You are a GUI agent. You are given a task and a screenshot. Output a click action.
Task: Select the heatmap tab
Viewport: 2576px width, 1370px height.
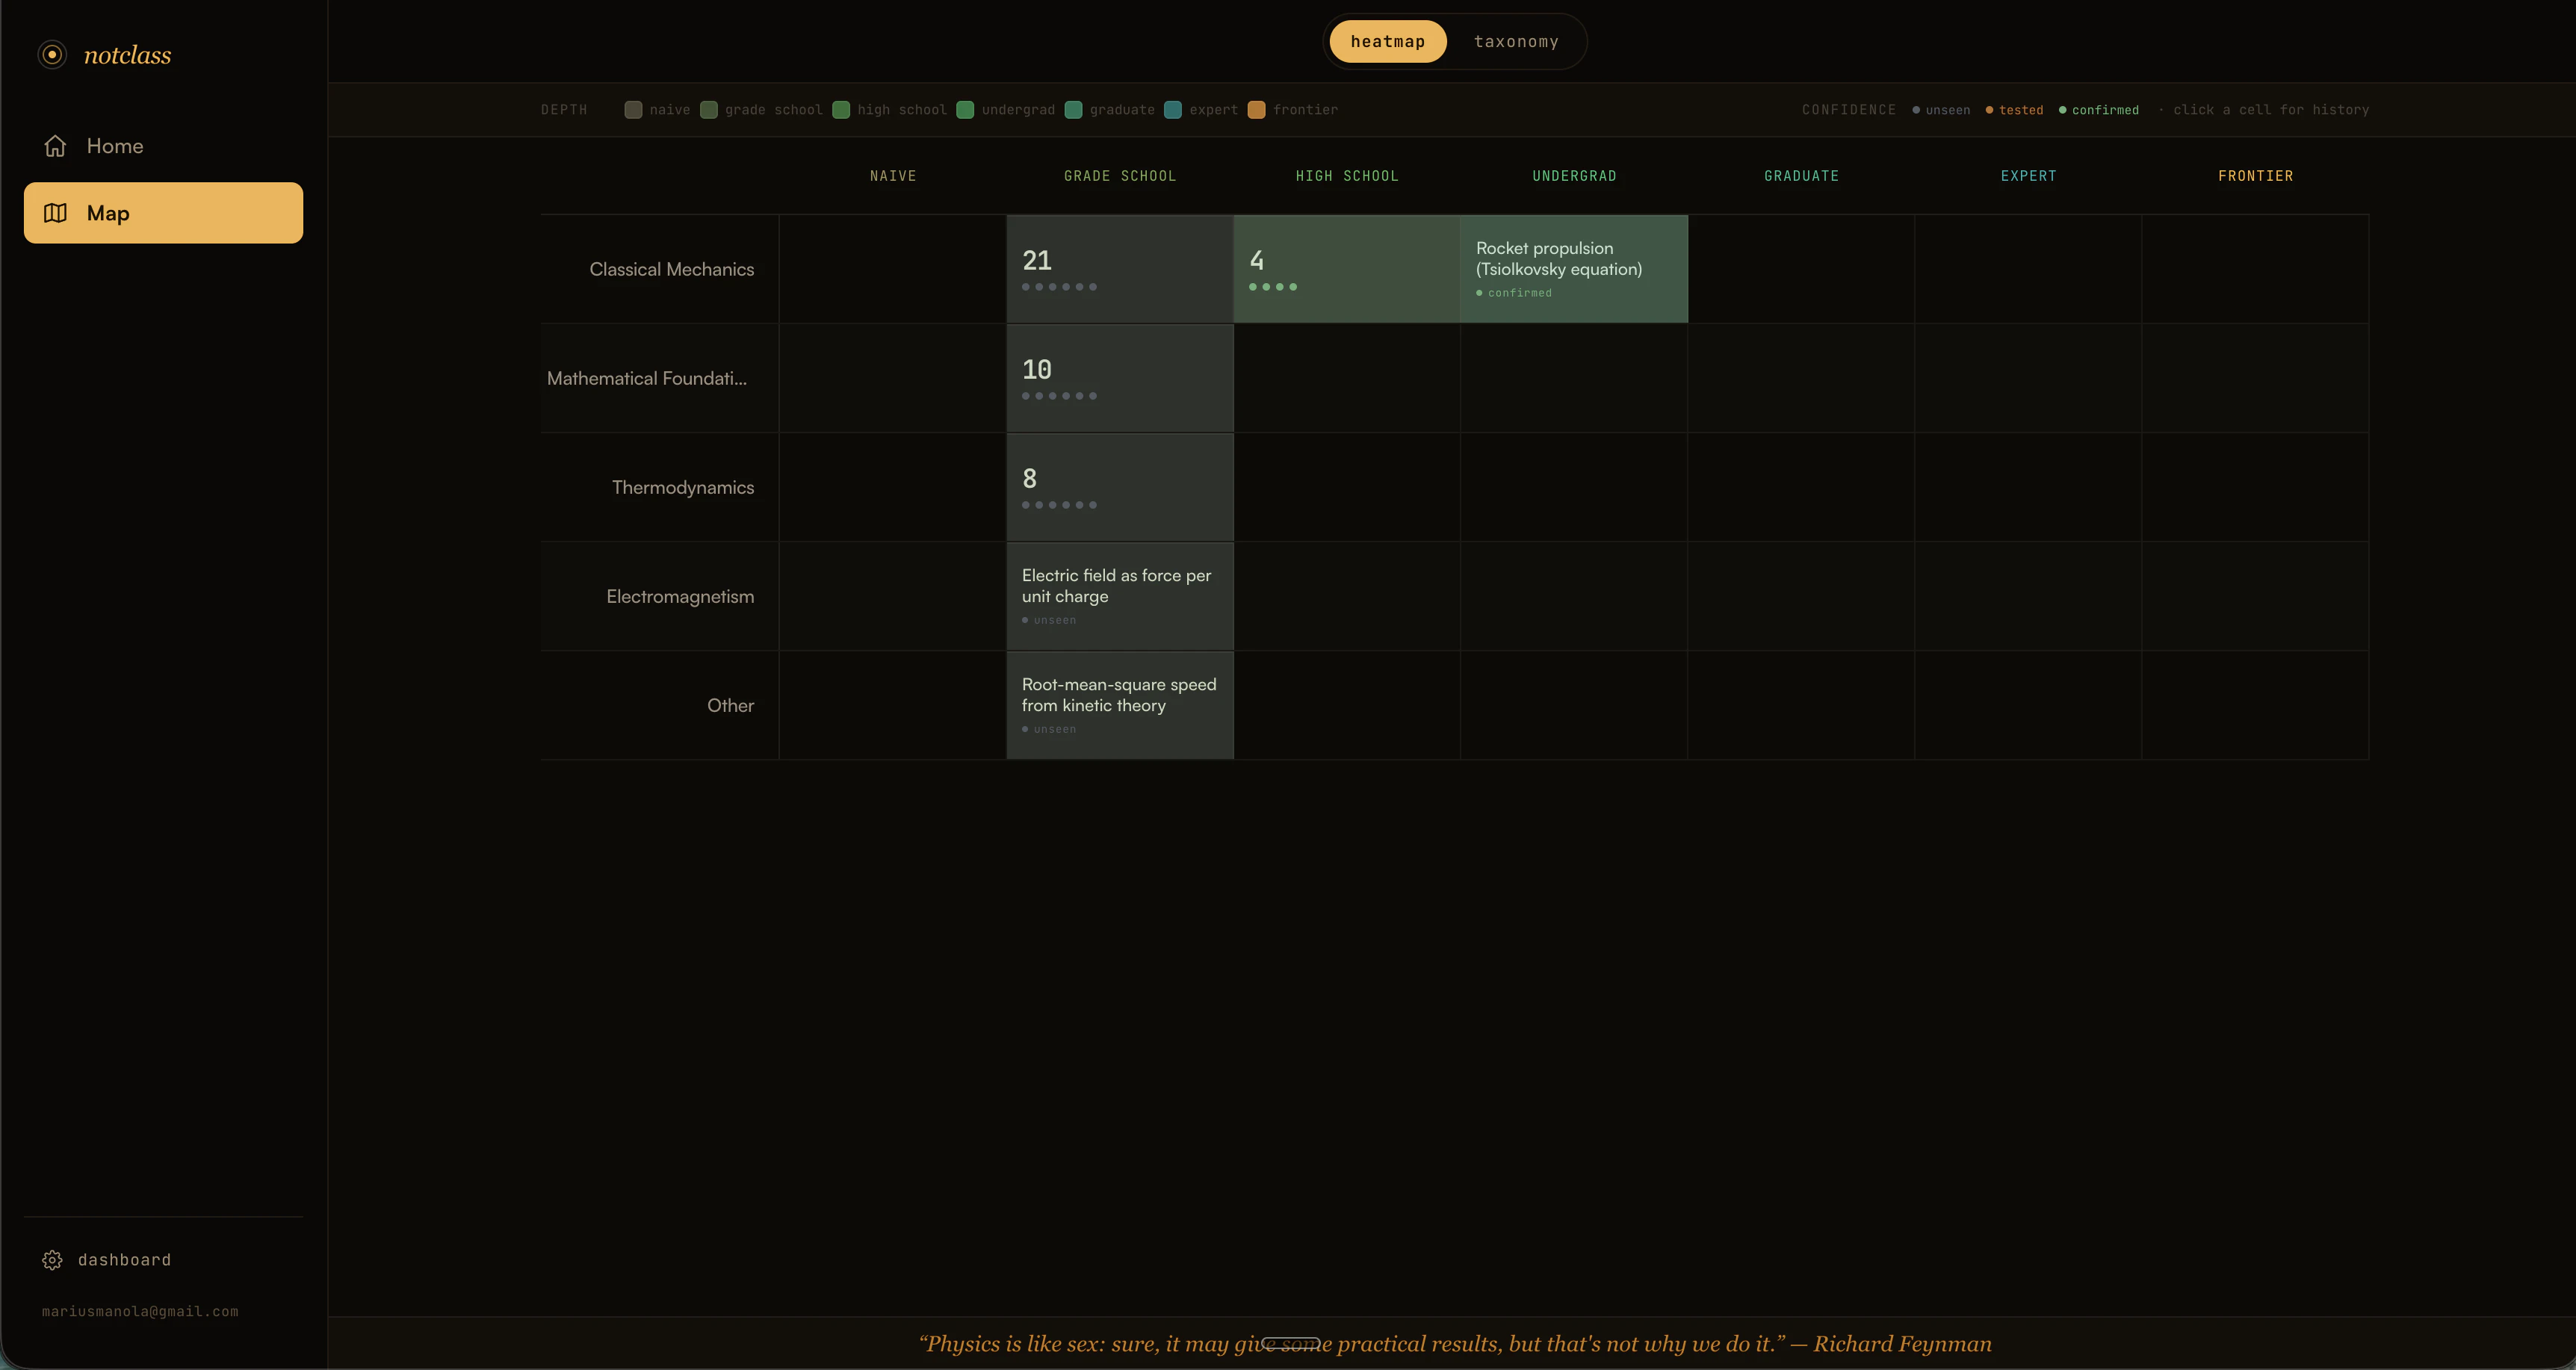click(1387, 41)
